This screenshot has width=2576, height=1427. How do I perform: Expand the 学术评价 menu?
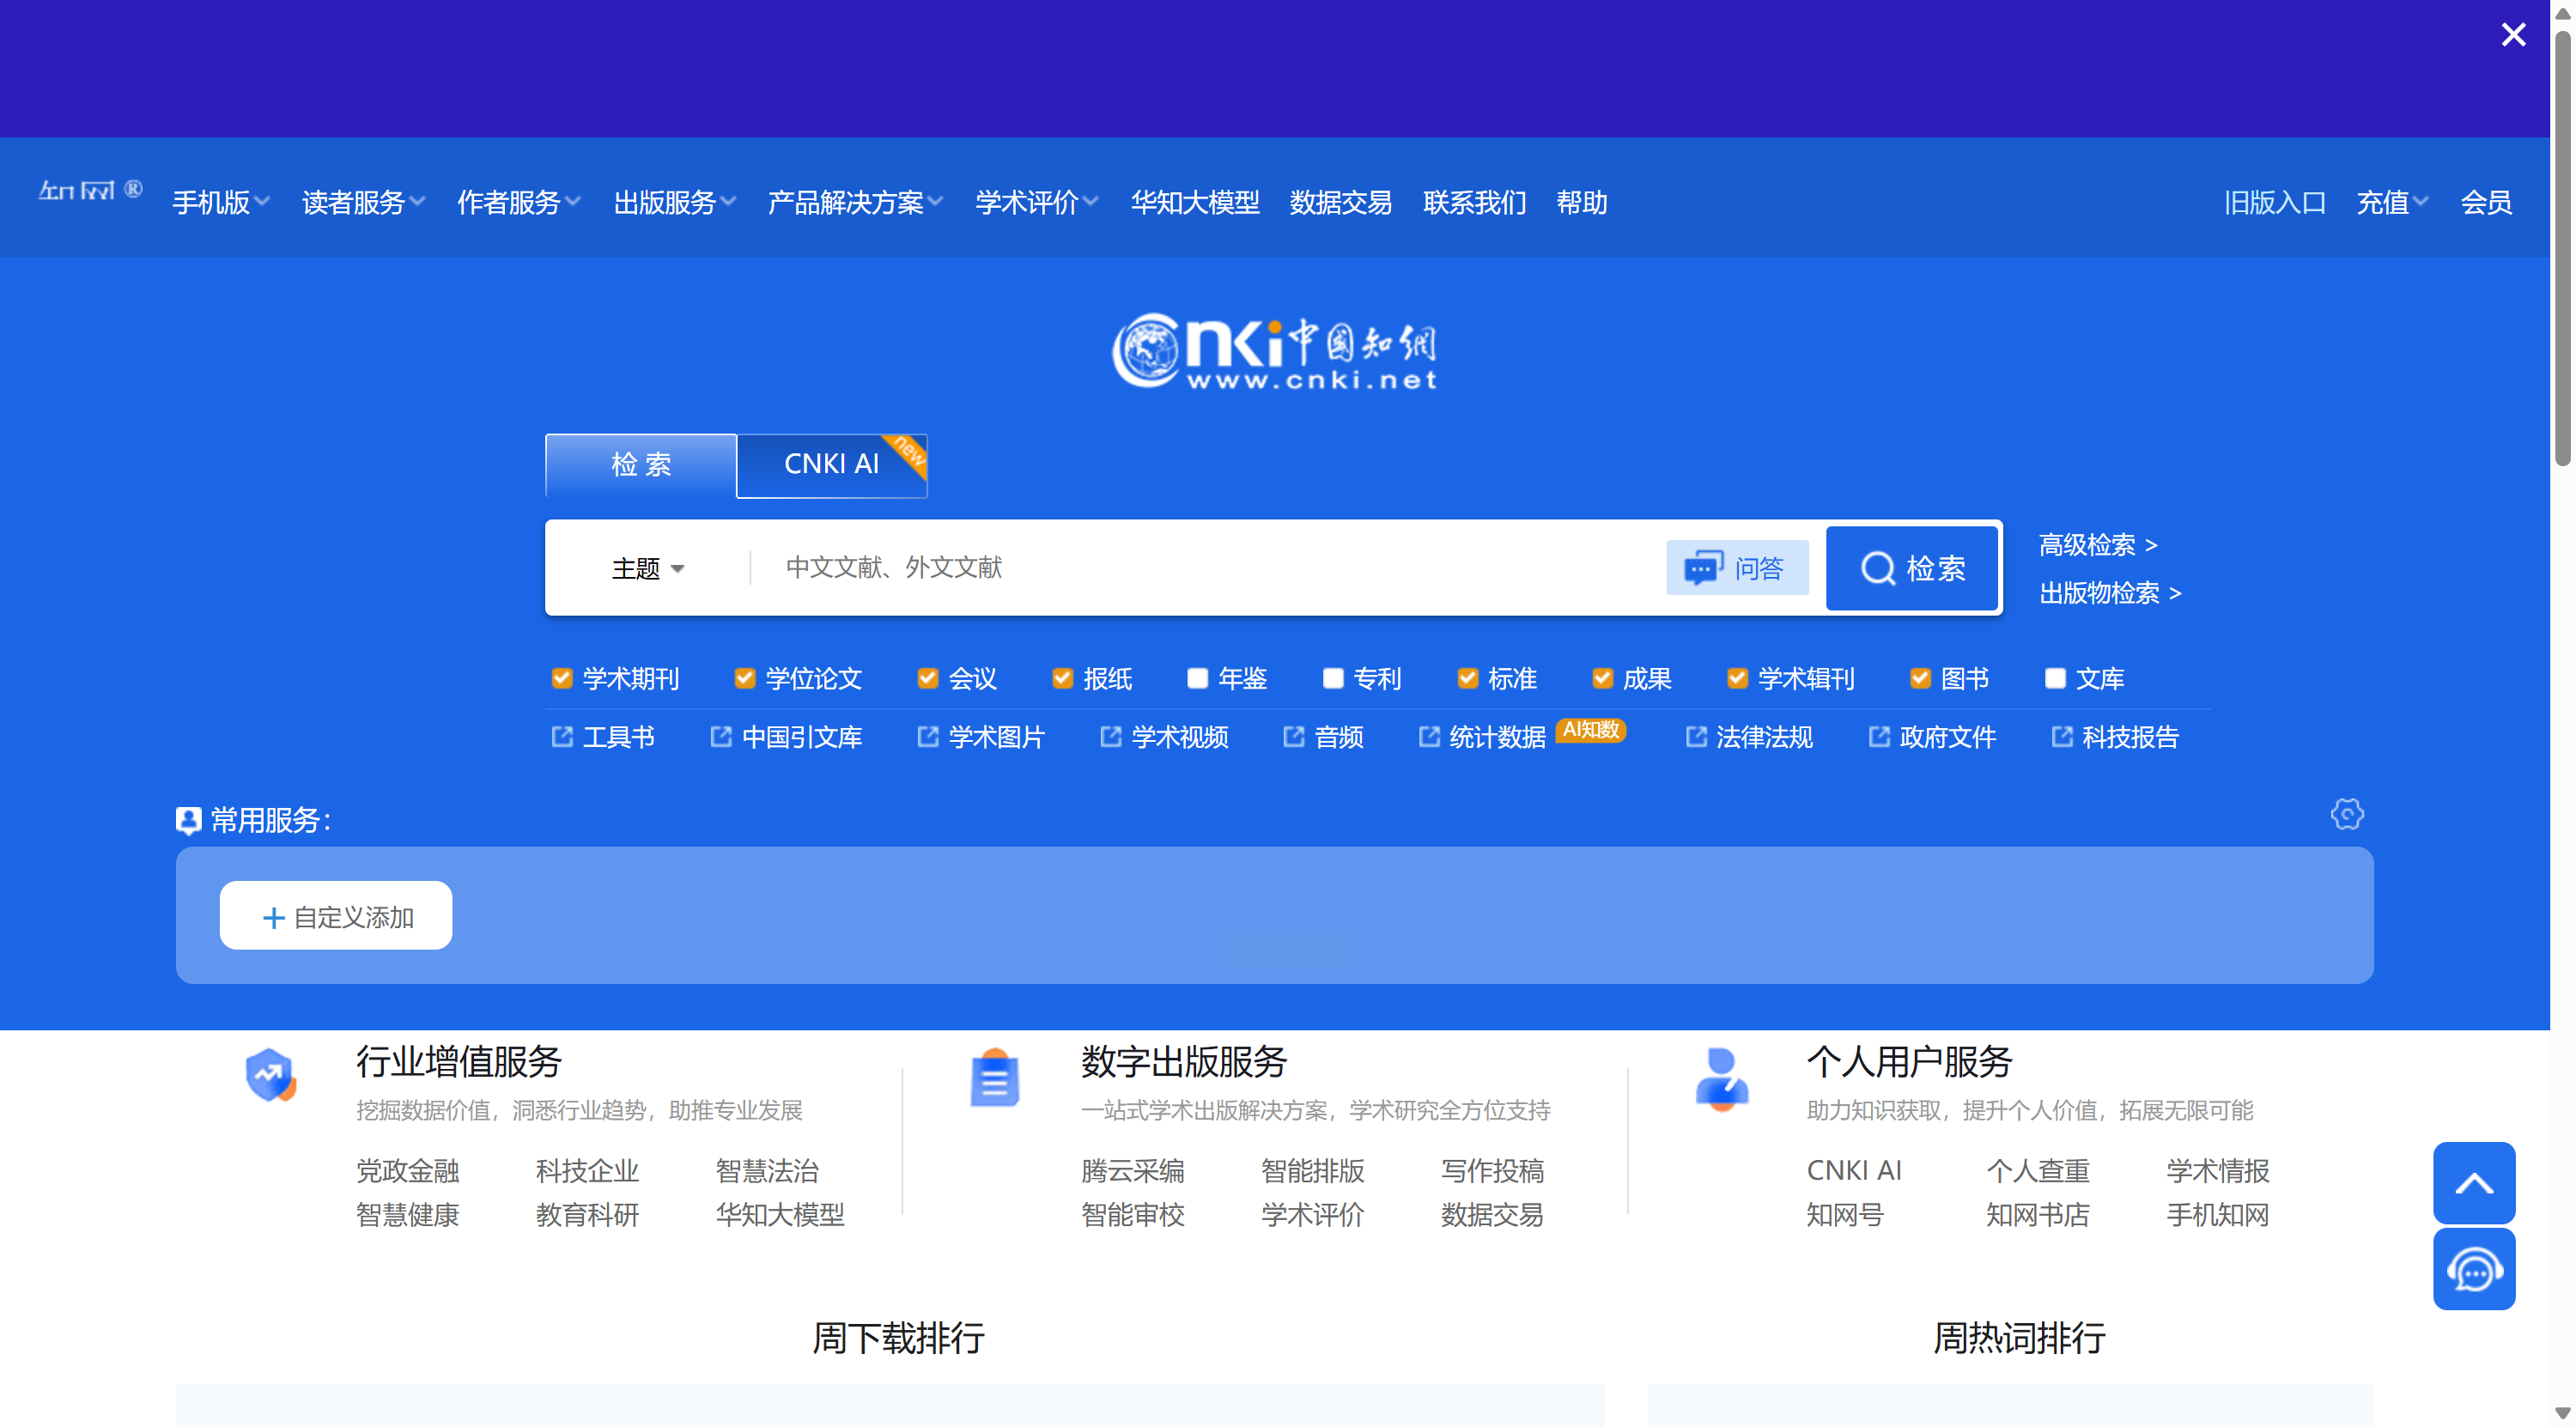(x=1037, y=202)
